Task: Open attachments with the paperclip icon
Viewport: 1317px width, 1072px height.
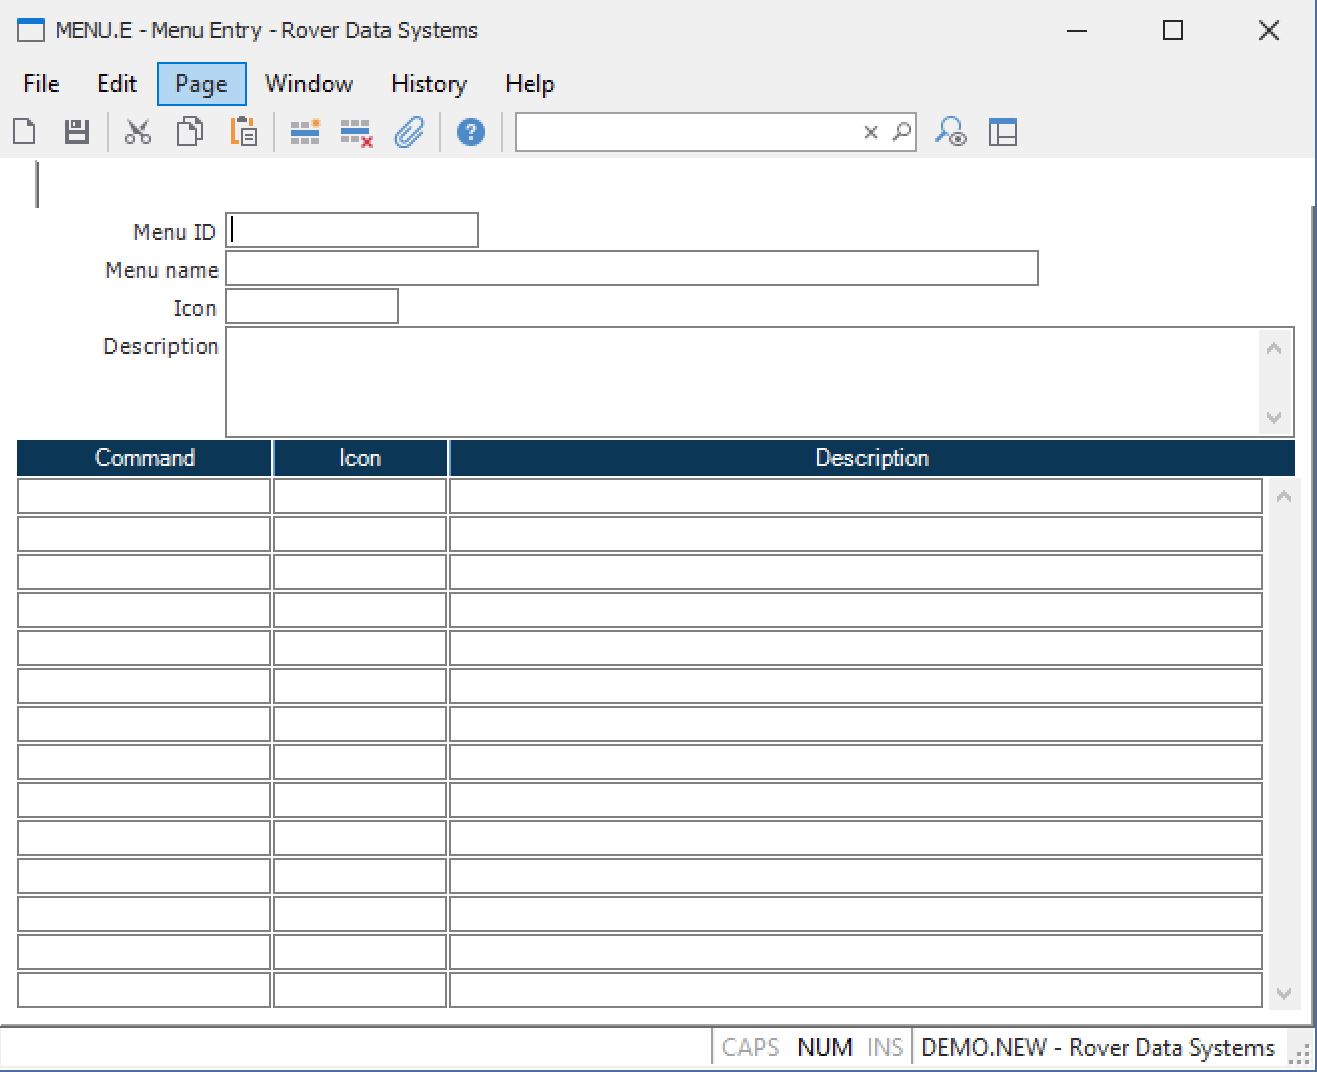Action: click(x=409, y=132)
